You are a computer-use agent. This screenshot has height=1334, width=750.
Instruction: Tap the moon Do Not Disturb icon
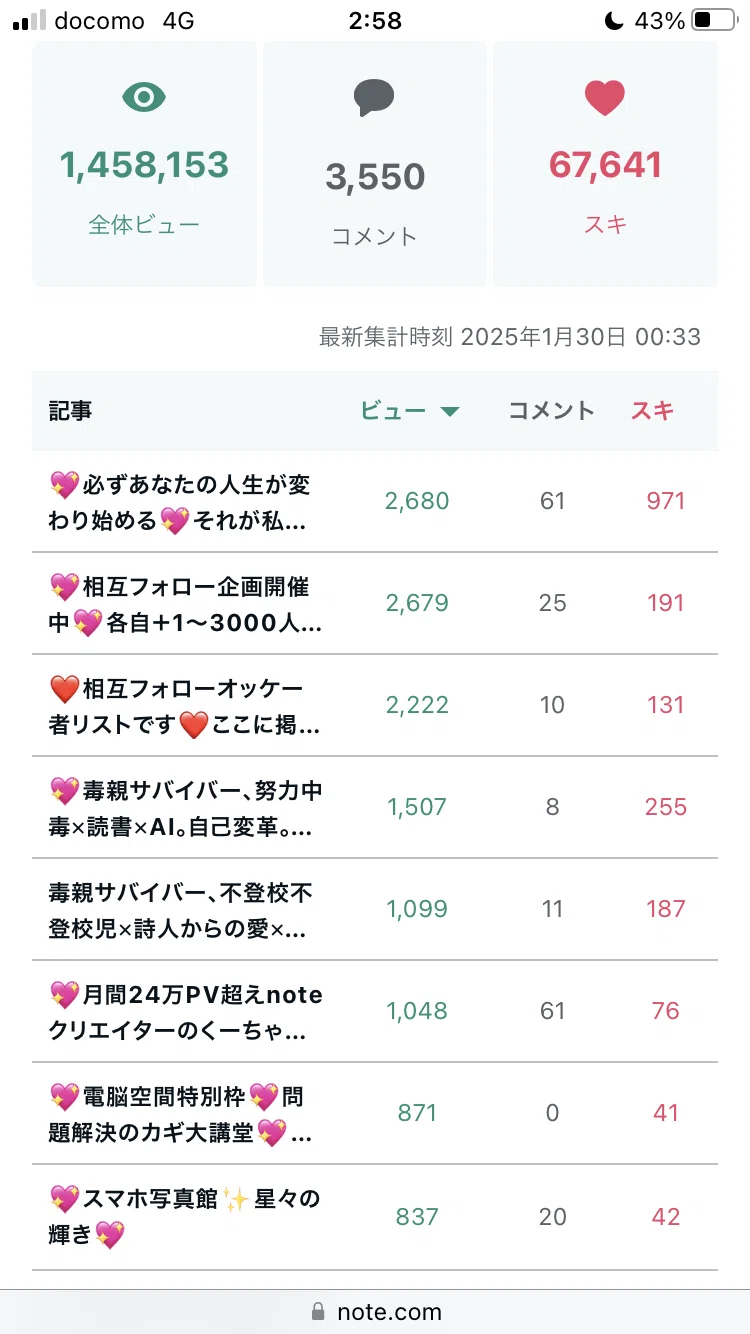[x=614, y=20]
